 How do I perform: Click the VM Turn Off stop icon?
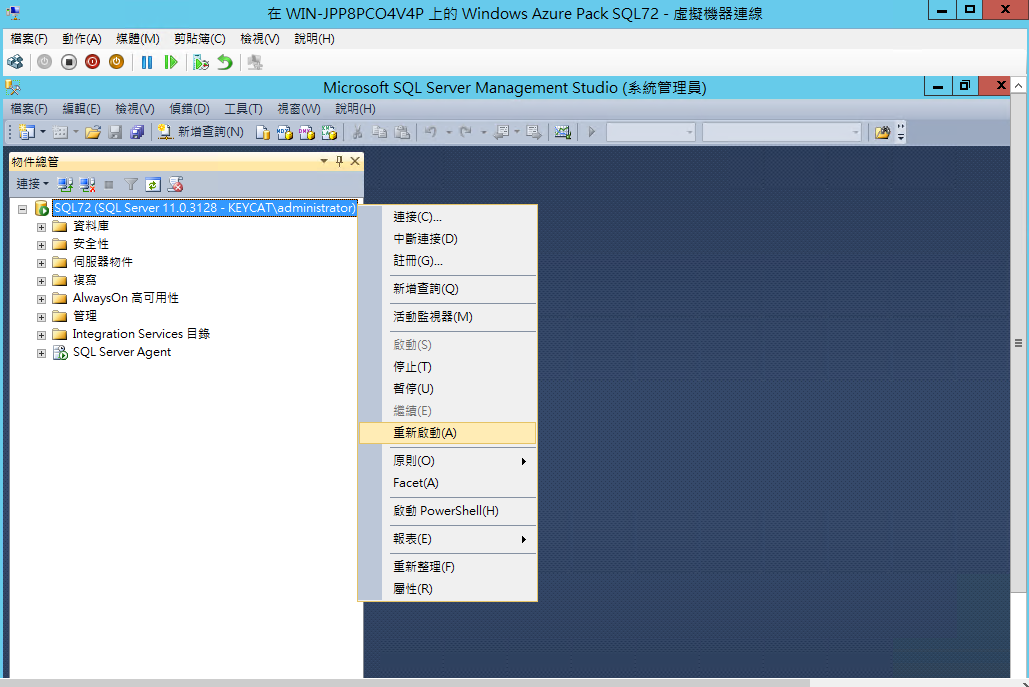(69, 62)
